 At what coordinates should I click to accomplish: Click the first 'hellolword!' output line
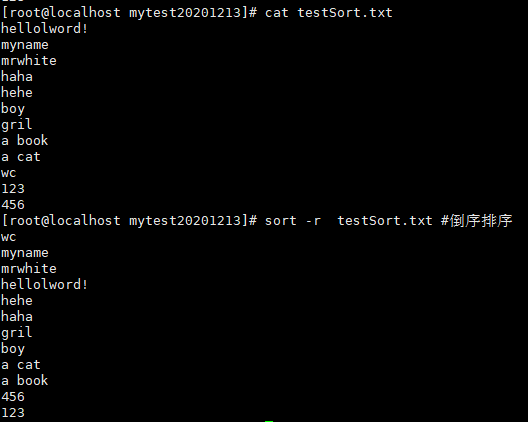[x=44, y=29]
